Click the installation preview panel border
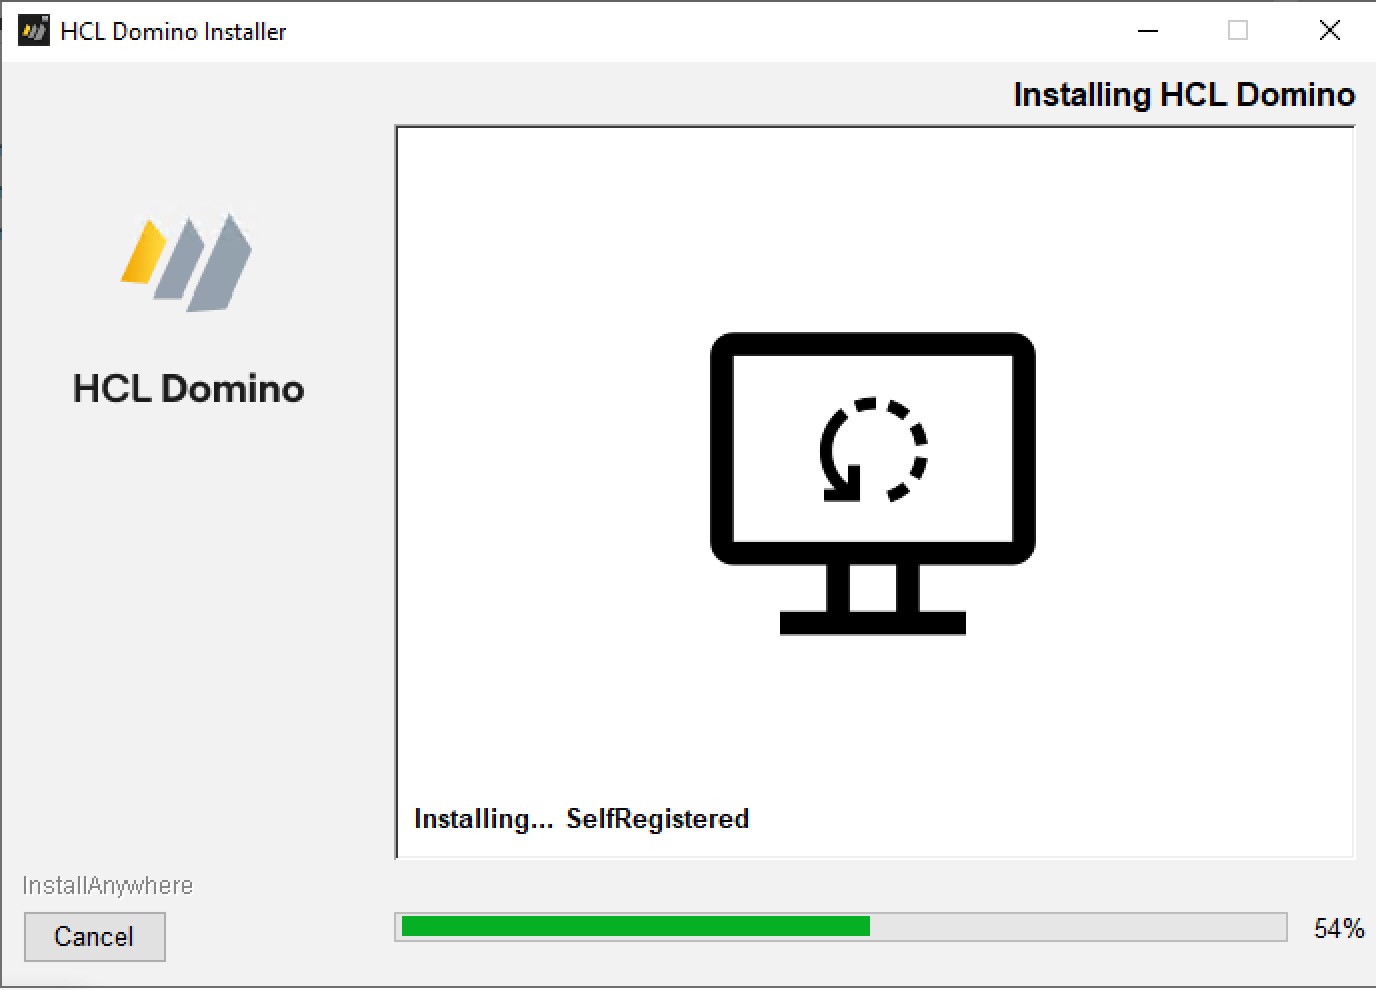This screenshot has width=1376, height=990. pyautogui.click(x=875, y=127)
